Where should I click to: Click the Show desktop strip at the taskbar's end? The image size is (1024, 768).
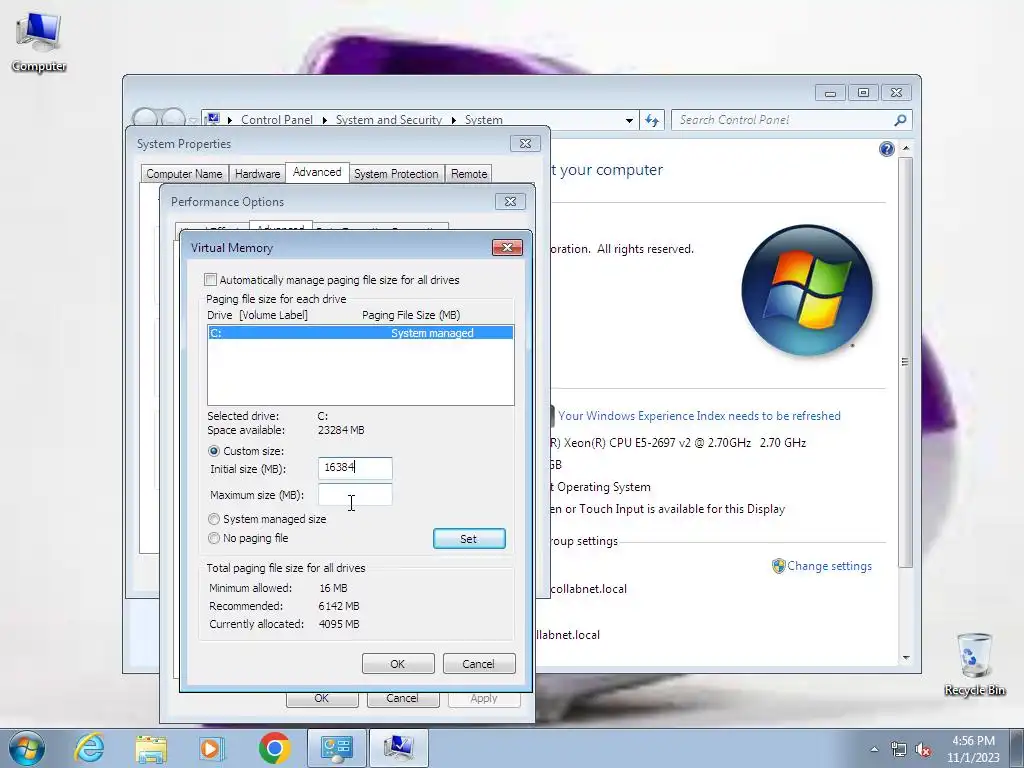[x=1017, y=748]
